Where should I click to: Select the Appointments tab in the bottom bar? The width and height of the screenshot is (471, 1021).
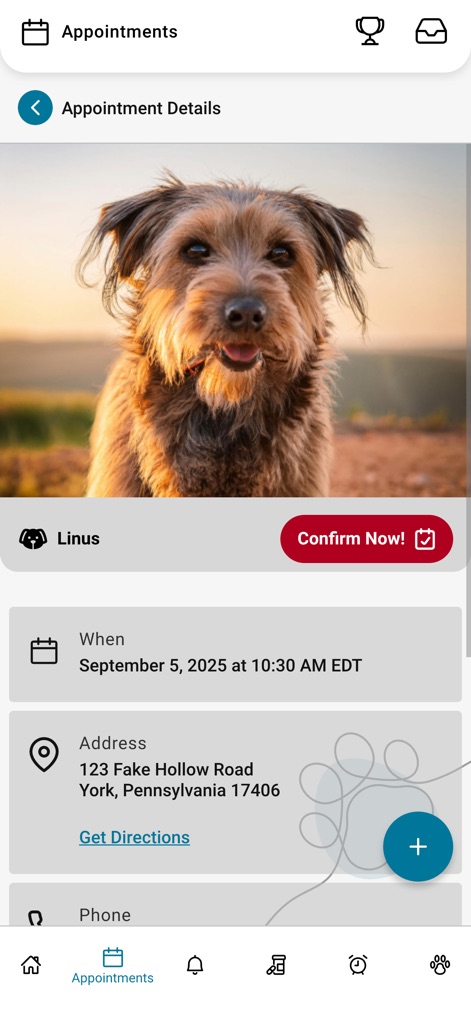click(x=113, y=967)
